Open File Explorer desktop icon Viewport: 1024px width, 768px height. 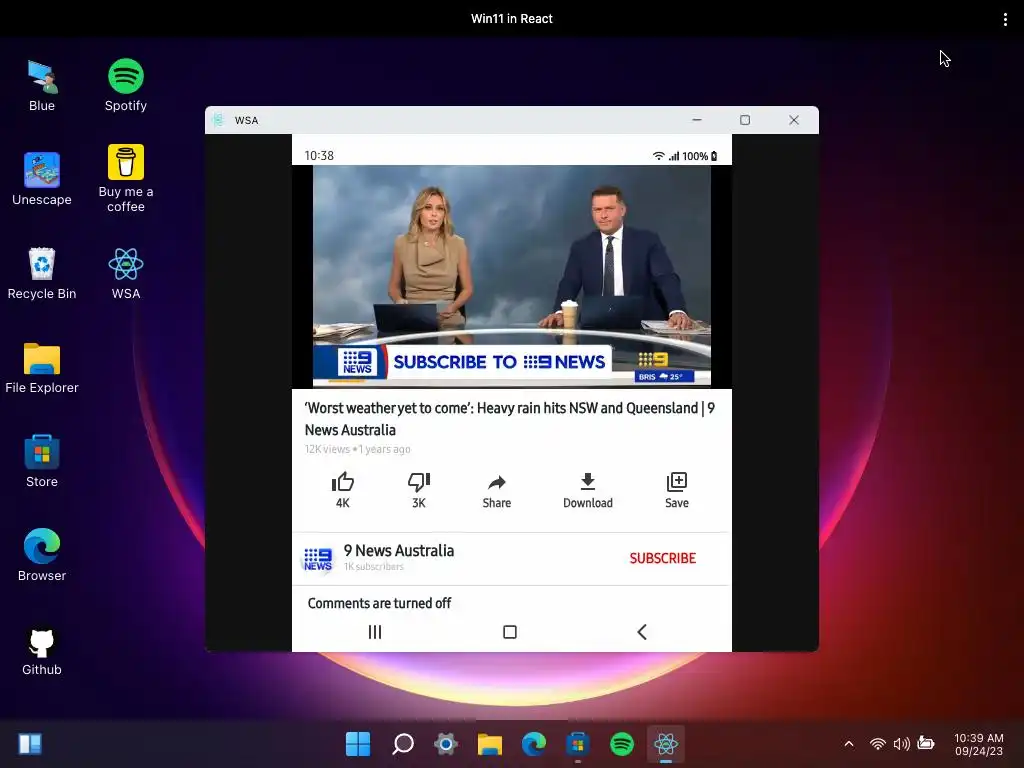42,368
